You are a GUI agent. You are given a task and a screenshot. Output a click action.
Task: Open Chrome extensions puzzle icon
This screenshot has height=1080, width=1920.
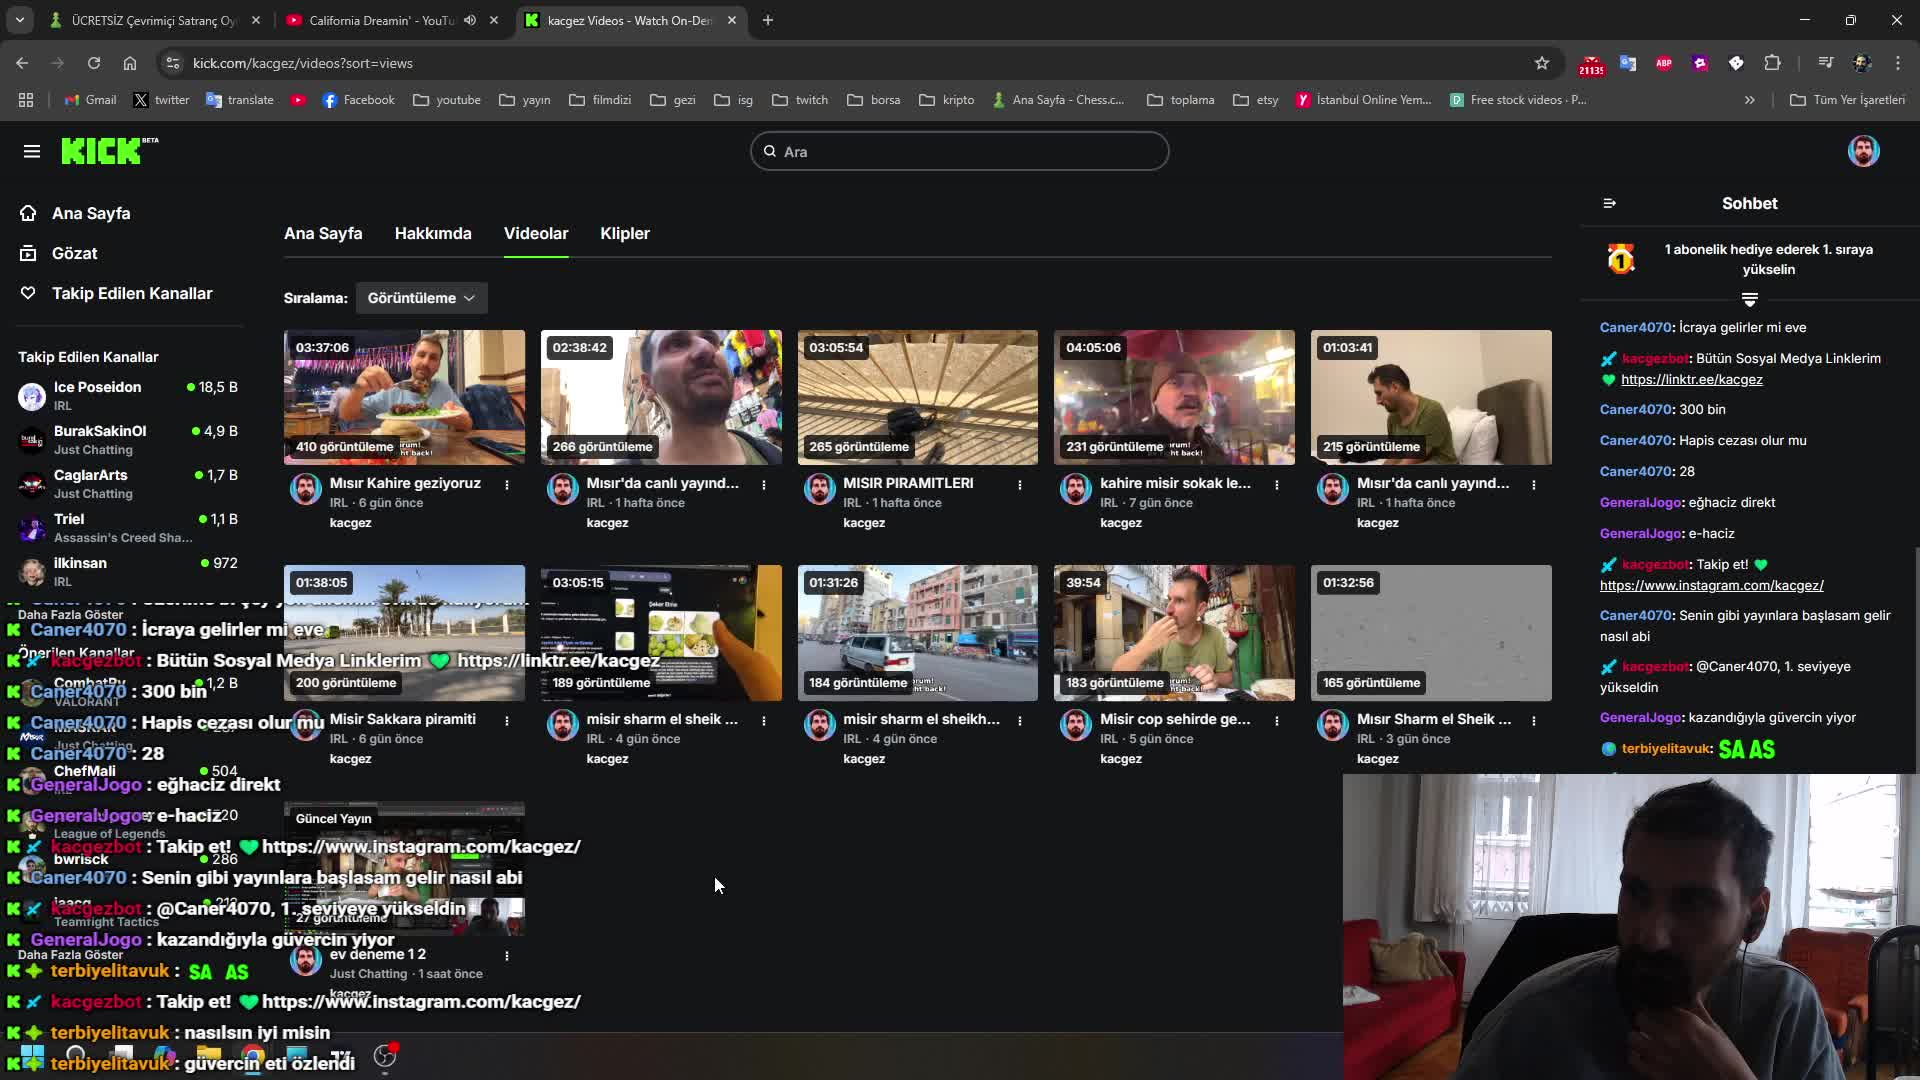[x=1772, y=63]
